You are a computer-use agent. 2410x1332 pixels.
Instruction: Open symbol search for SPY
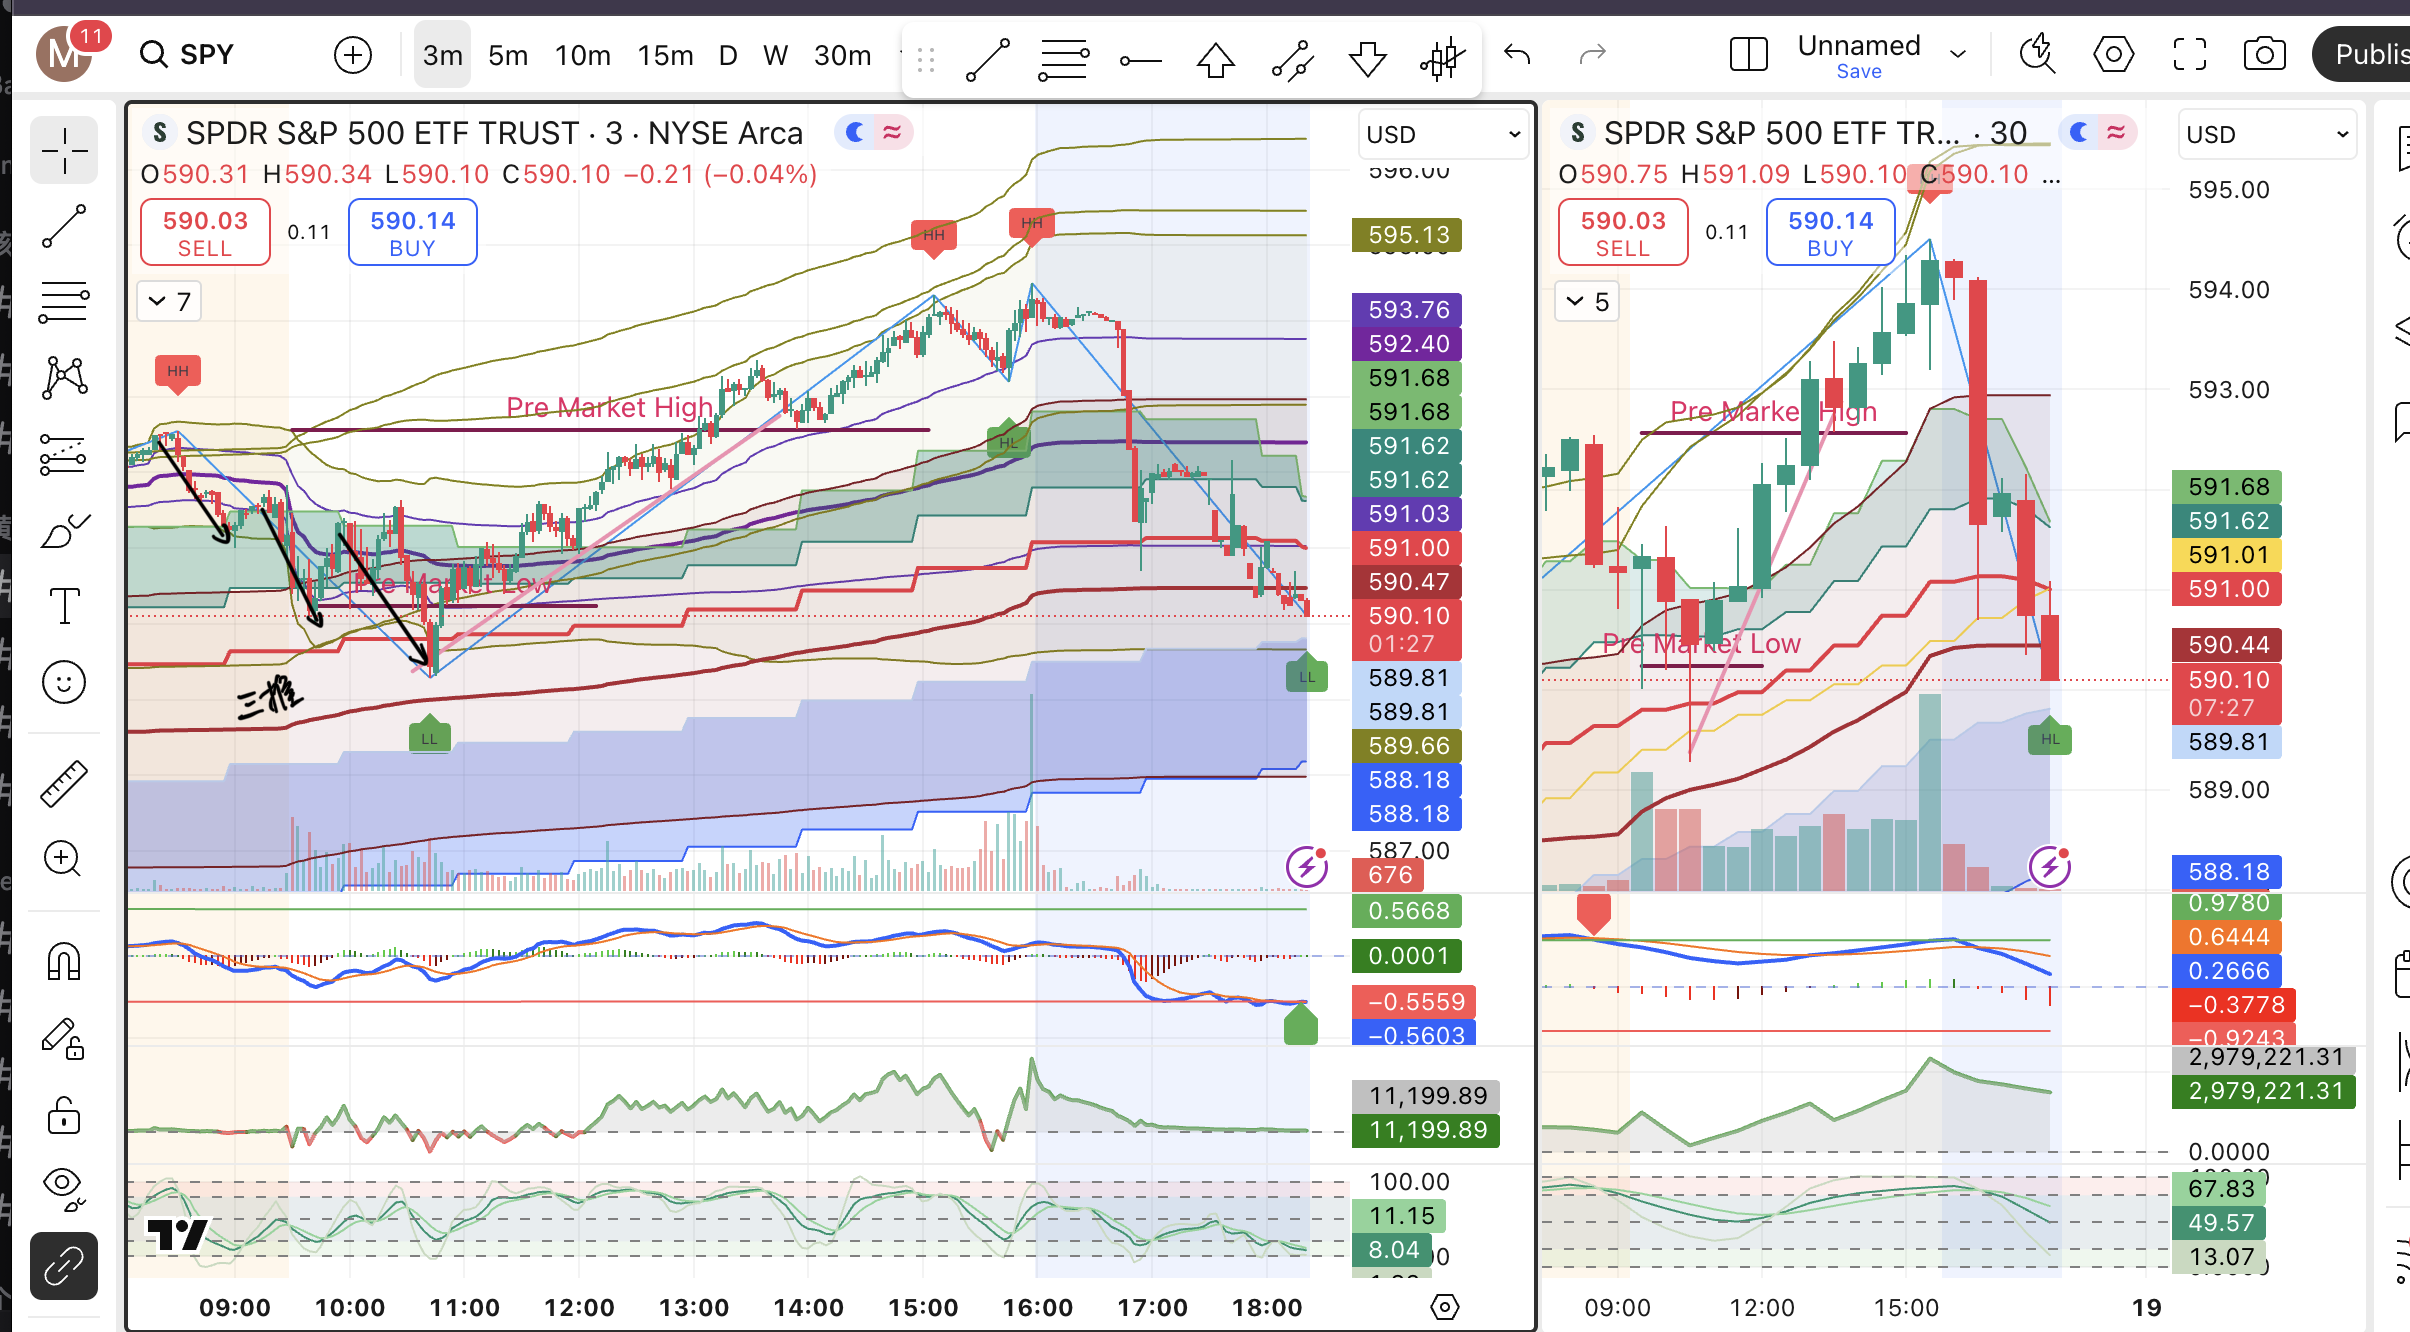tap(186, 54)
